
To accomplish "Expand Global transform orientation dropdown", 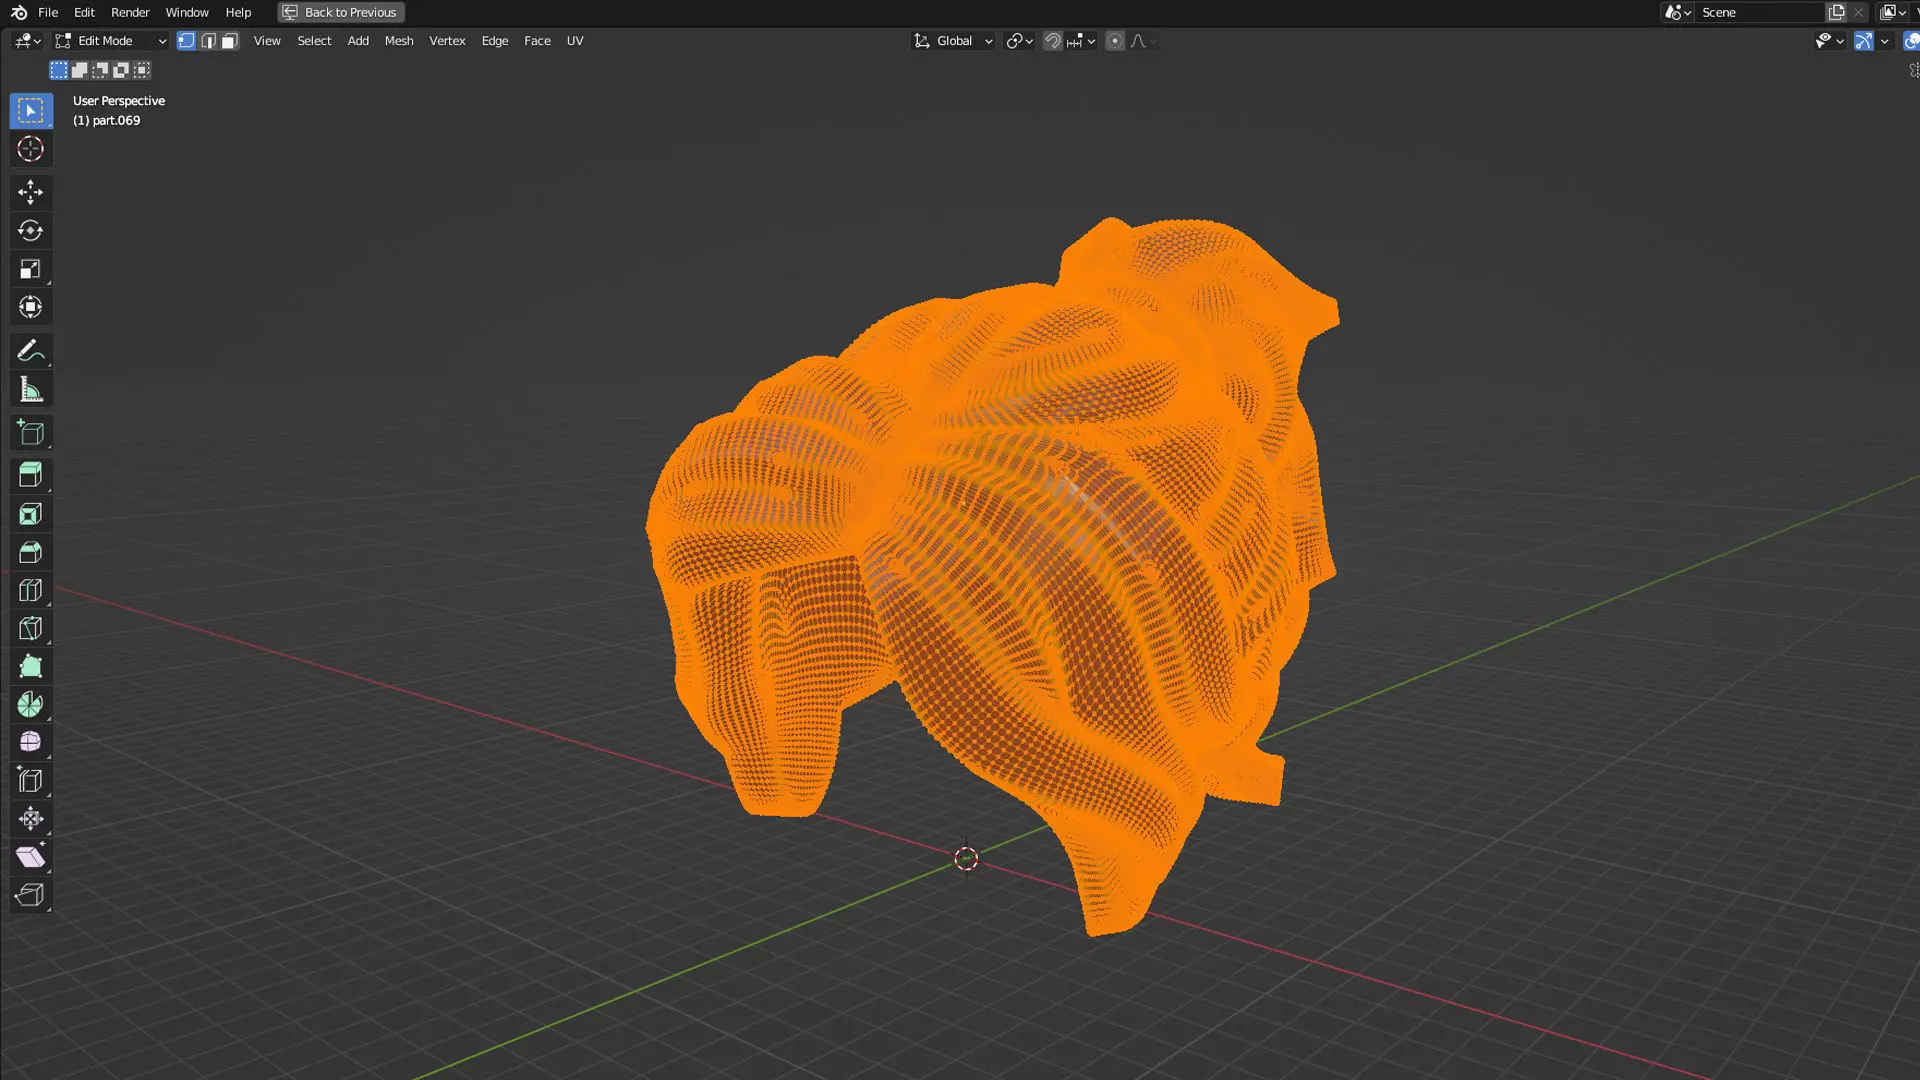I will [953, 41].
